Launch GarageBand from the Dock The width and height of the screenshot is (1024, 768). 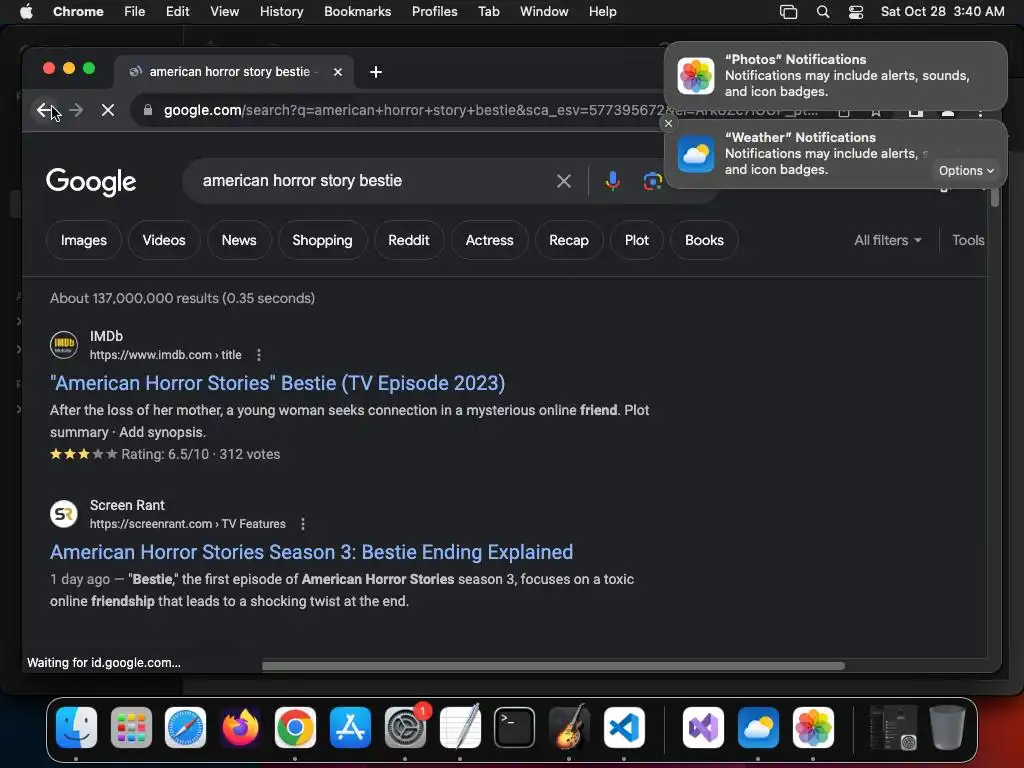(x=569, y=727)
